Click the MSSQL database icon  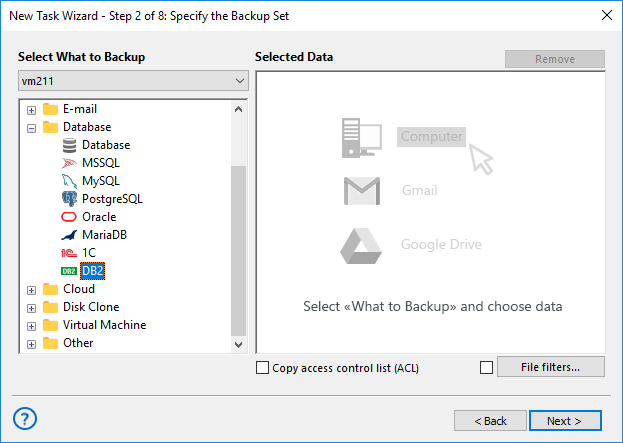[69, 163]
